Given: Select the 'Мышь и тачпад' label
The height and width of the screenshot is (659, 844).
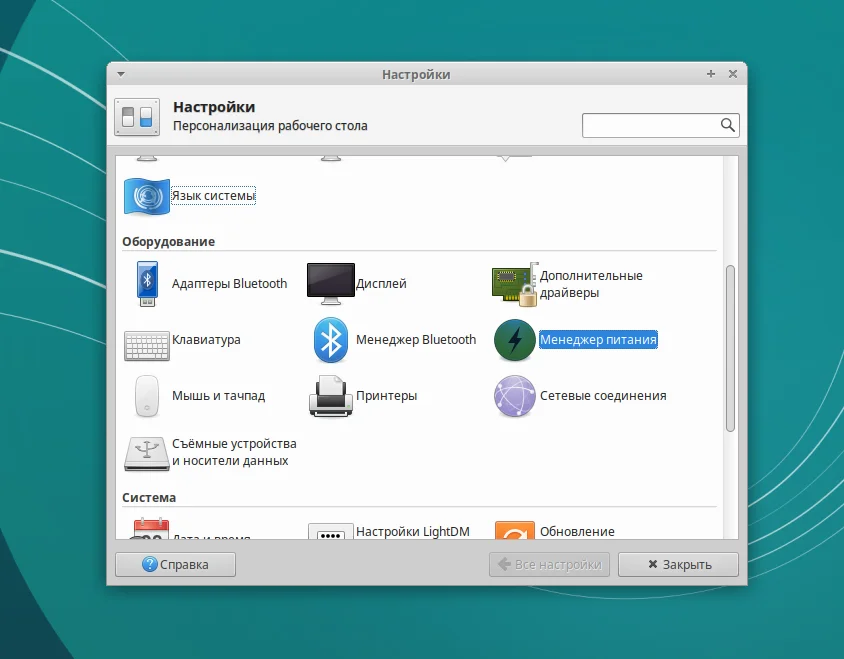Looking at the screenshot, I should [x=219, y=396].
